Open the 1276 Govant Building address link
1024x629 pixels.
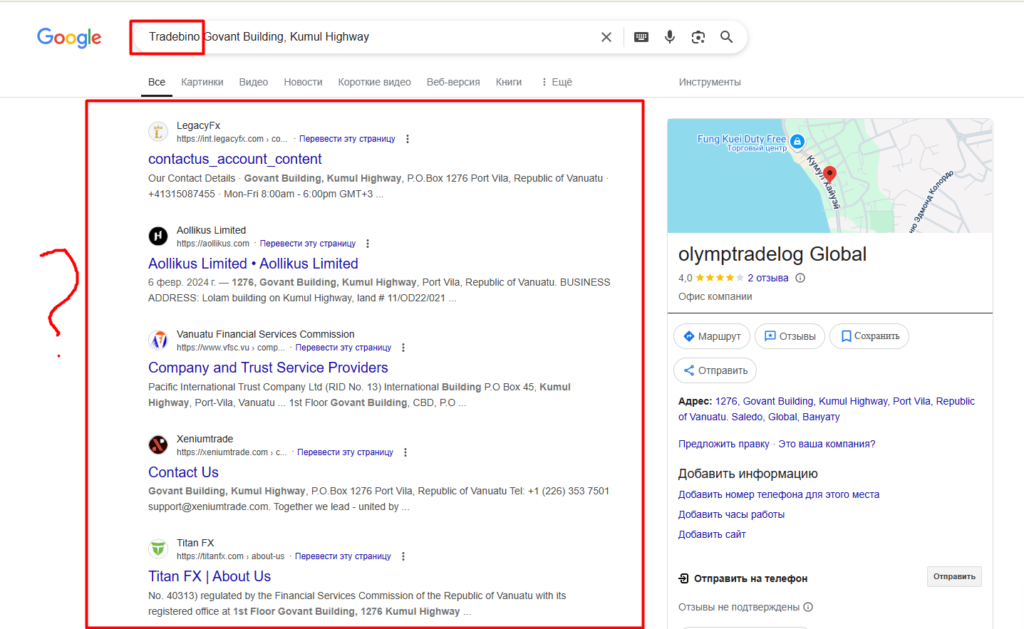pyautogui.click(x=826, y=409)
